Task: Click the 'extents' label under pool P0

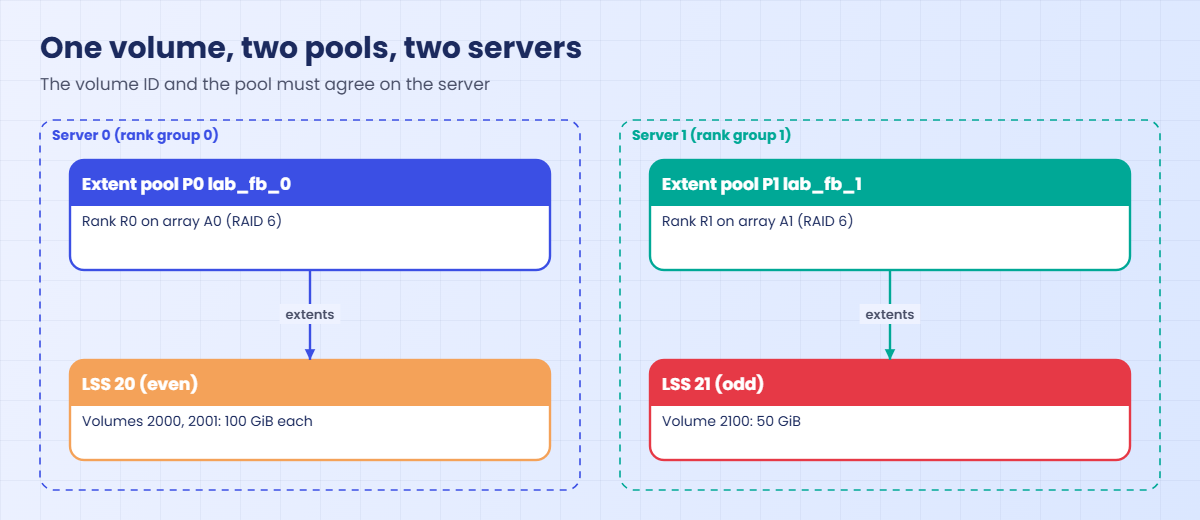Action: point(310,314)
